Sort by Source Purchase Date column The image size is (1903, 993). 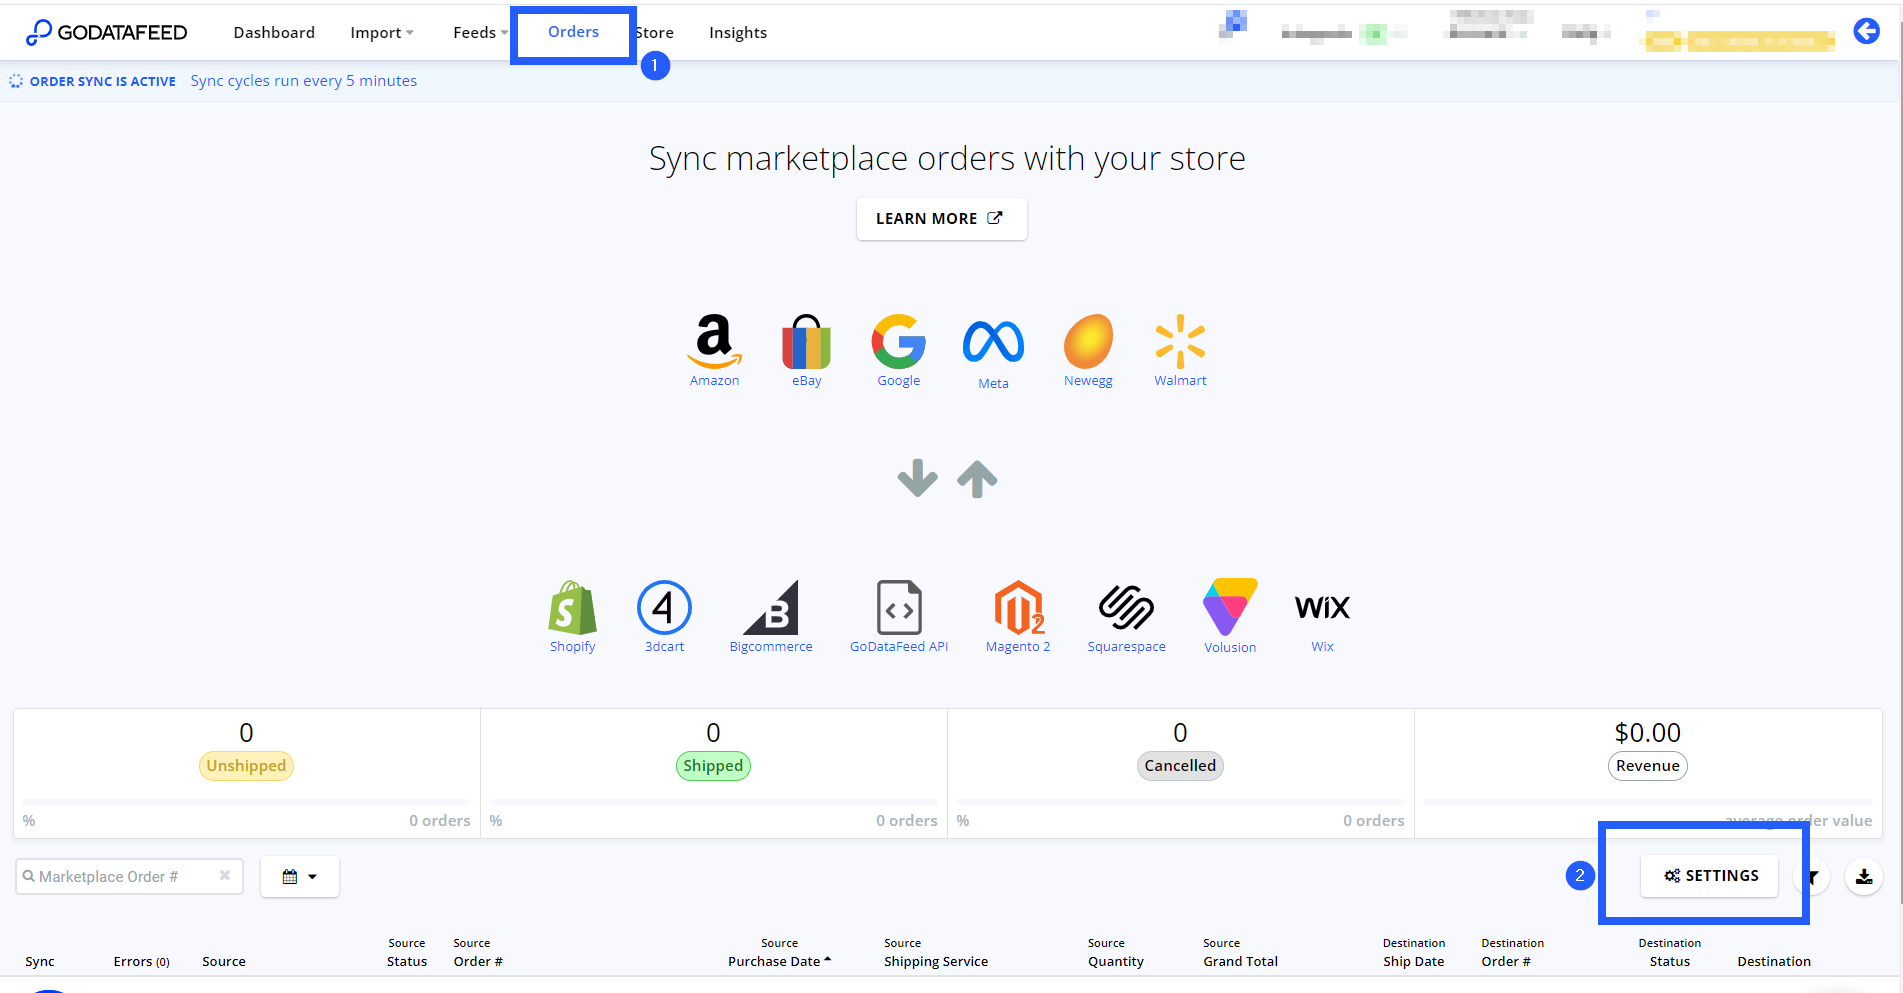tap(779, 953)
